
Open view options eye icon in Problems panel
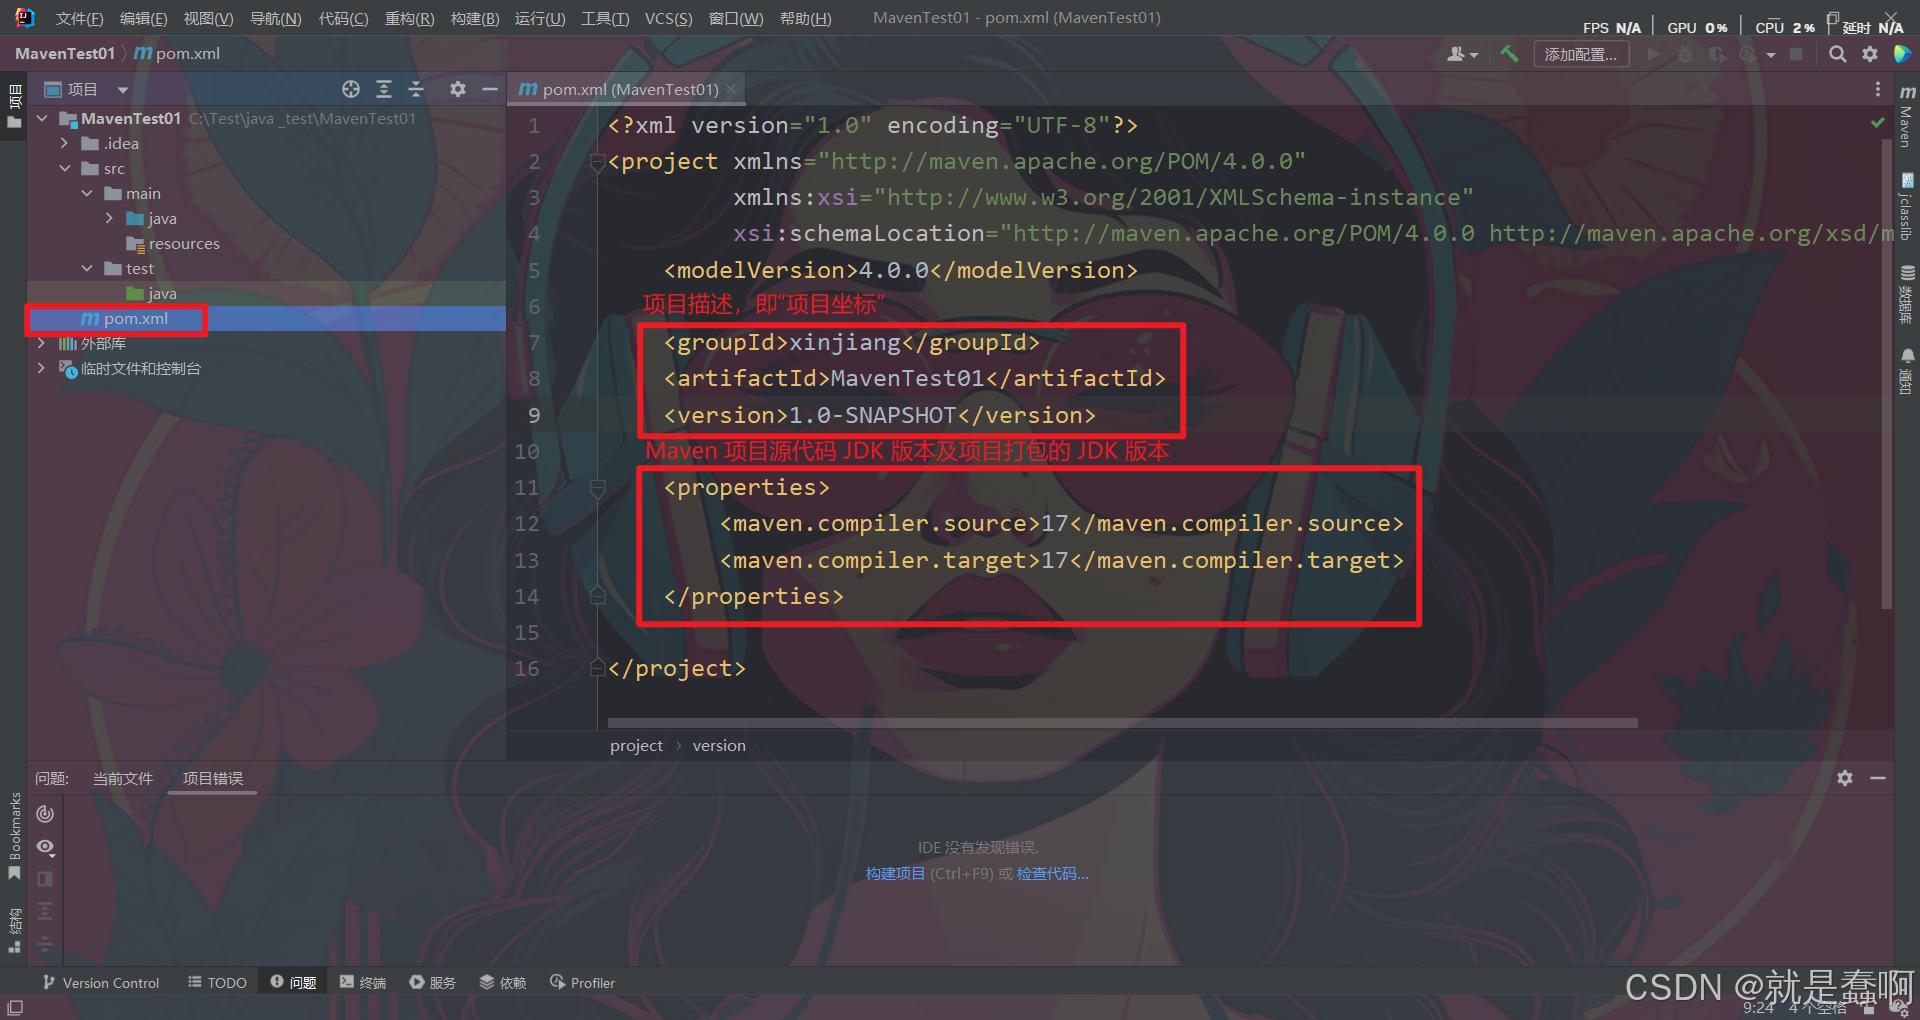click(45, 847)
